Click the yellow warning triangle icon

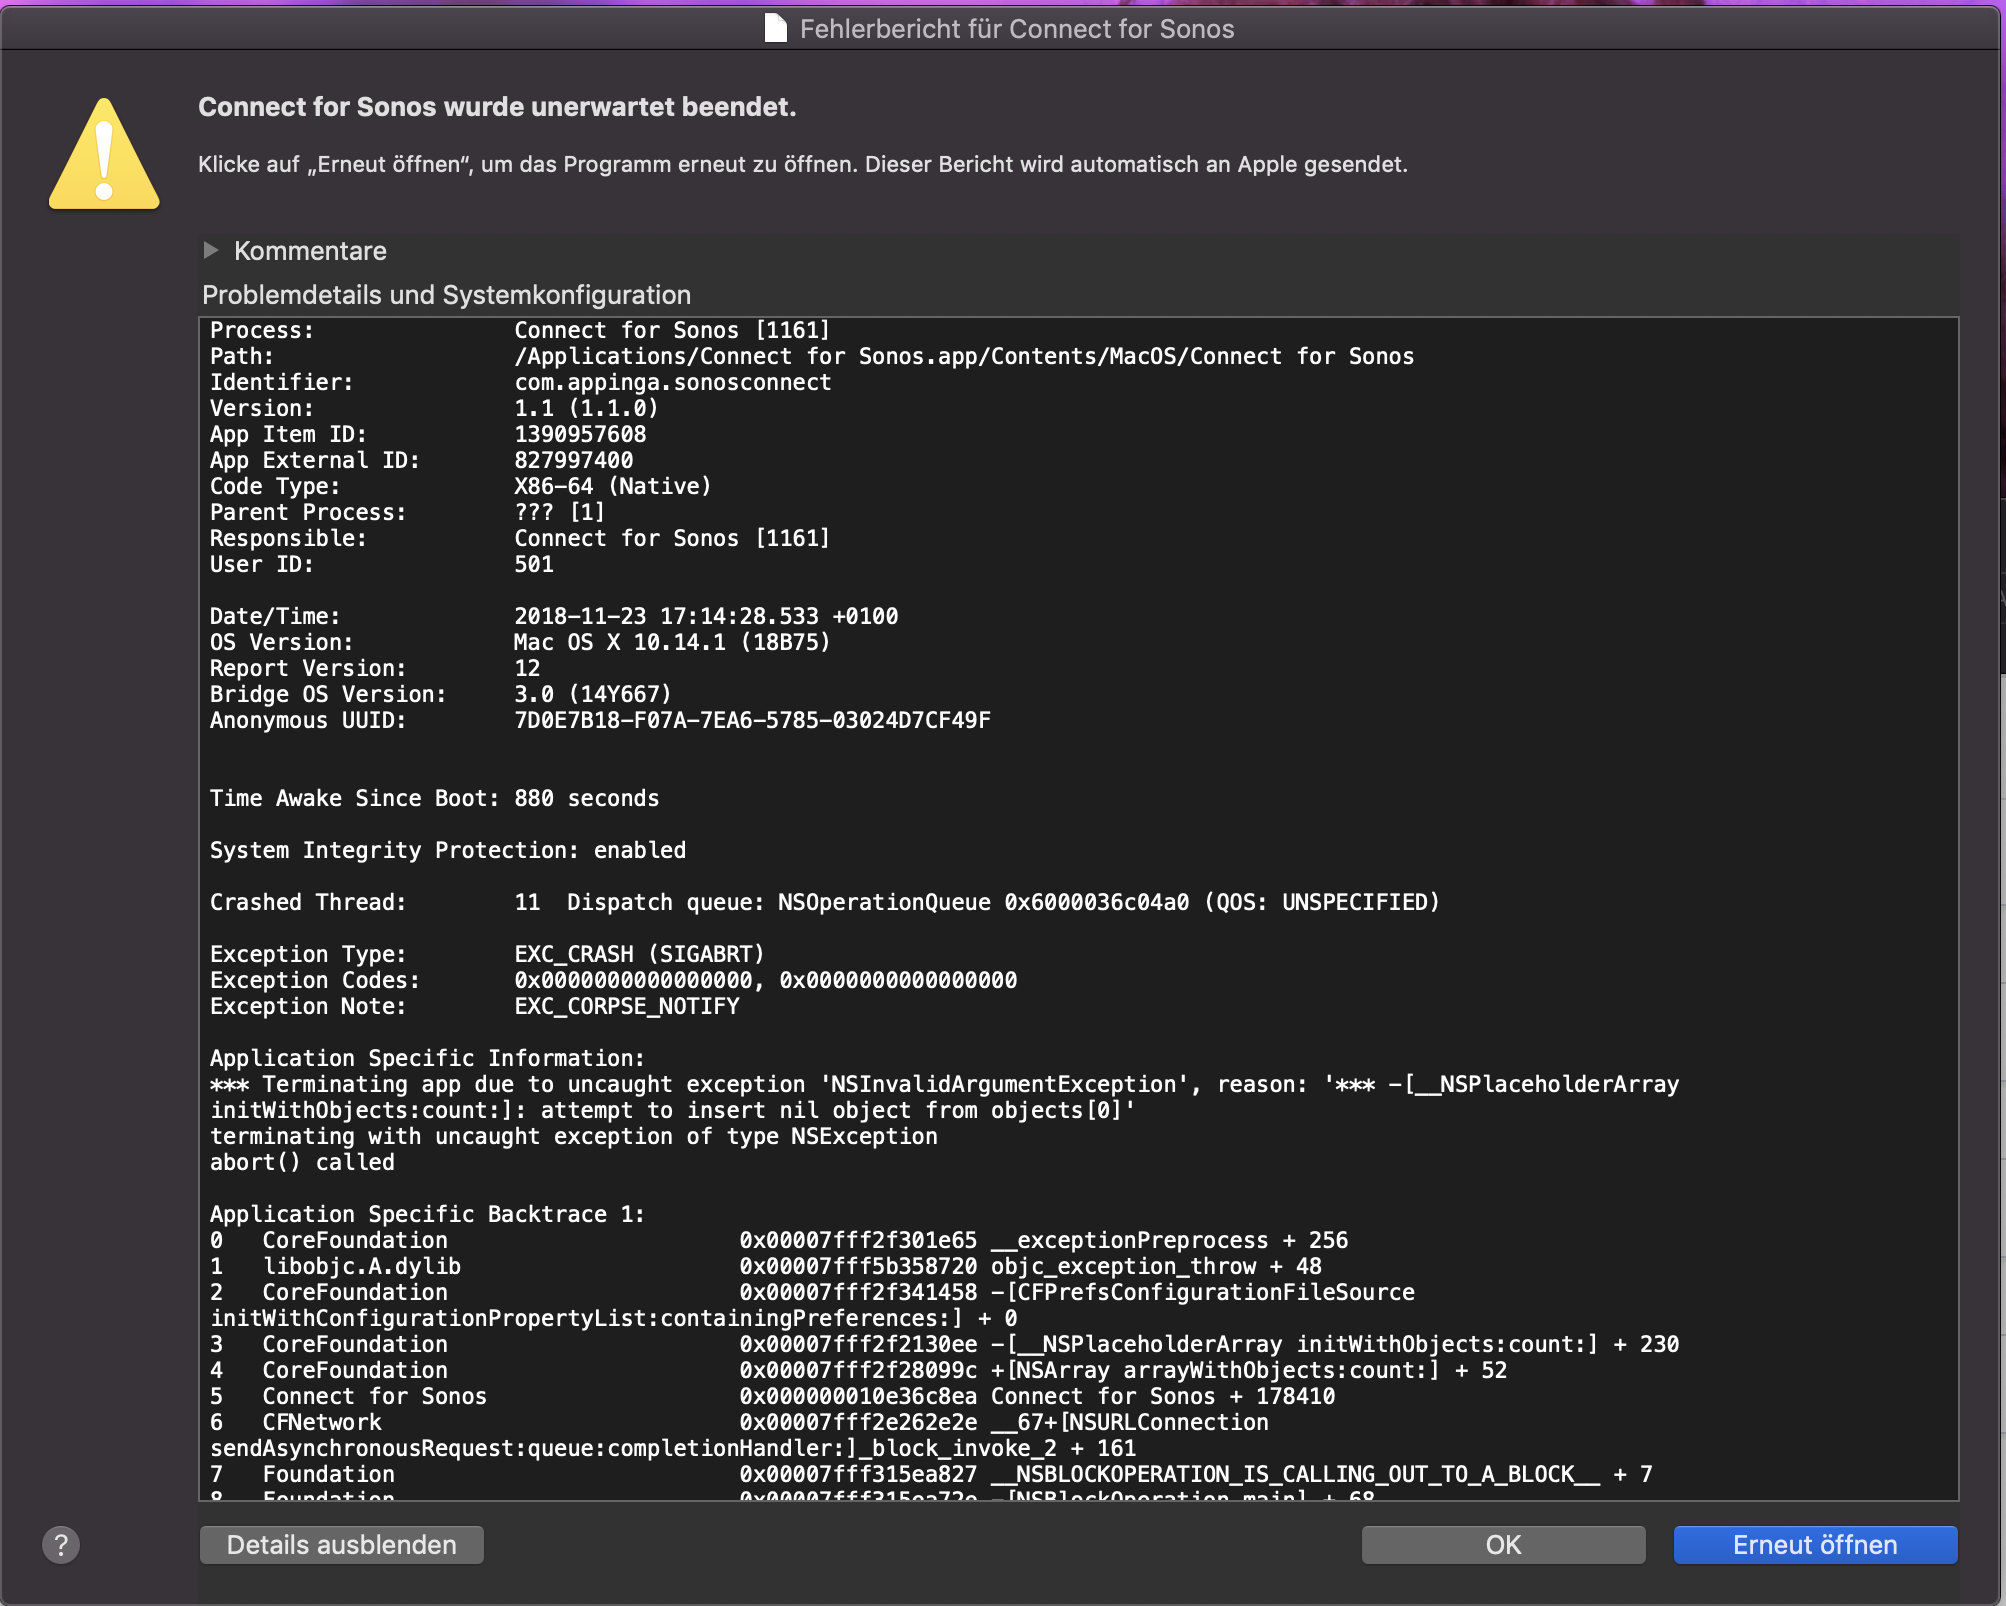click(x=104, y=154)
